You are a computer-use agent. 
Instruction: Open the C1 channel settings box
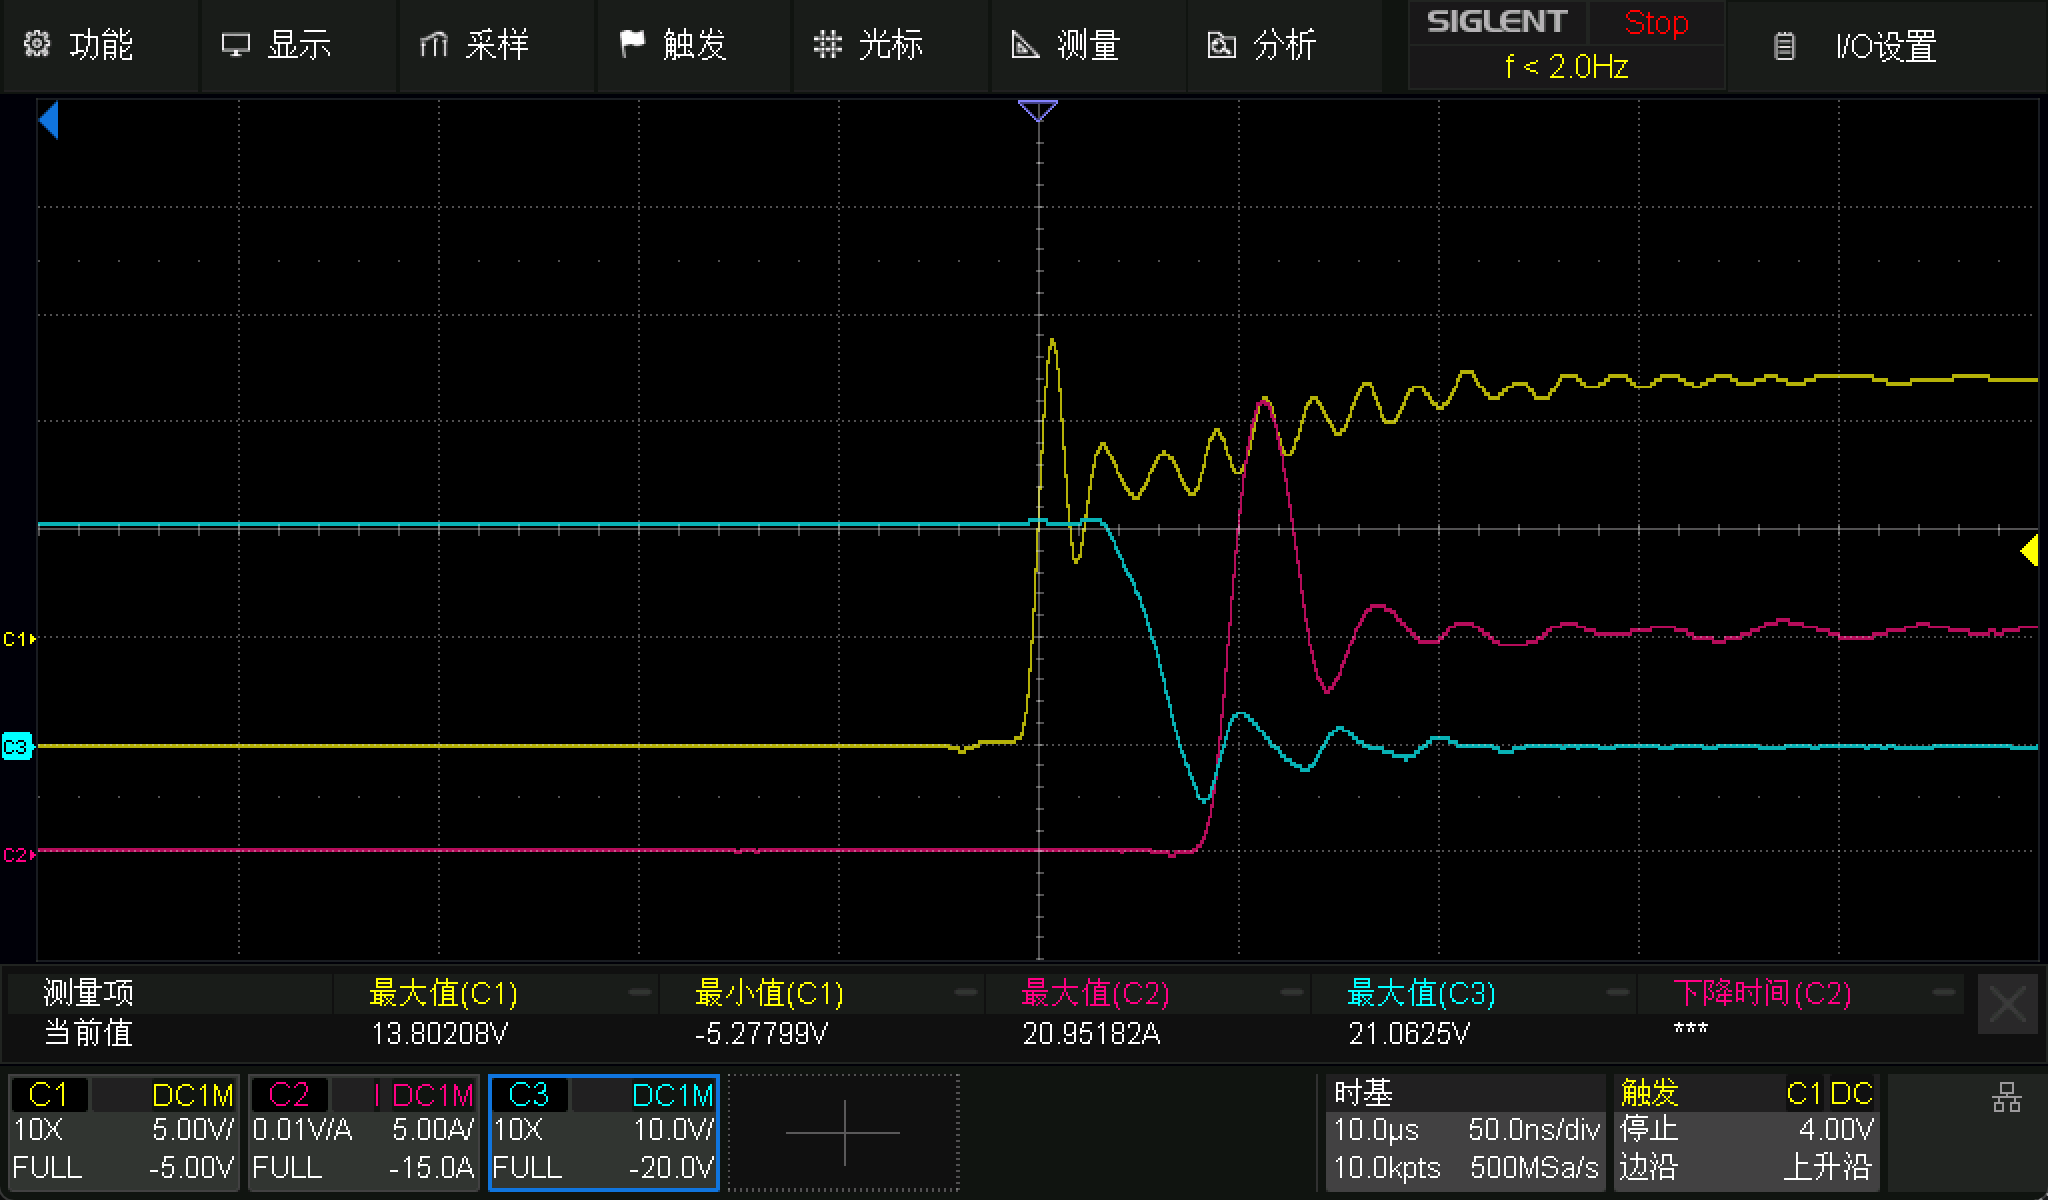pyautogui.click(x=123, y=1132)
